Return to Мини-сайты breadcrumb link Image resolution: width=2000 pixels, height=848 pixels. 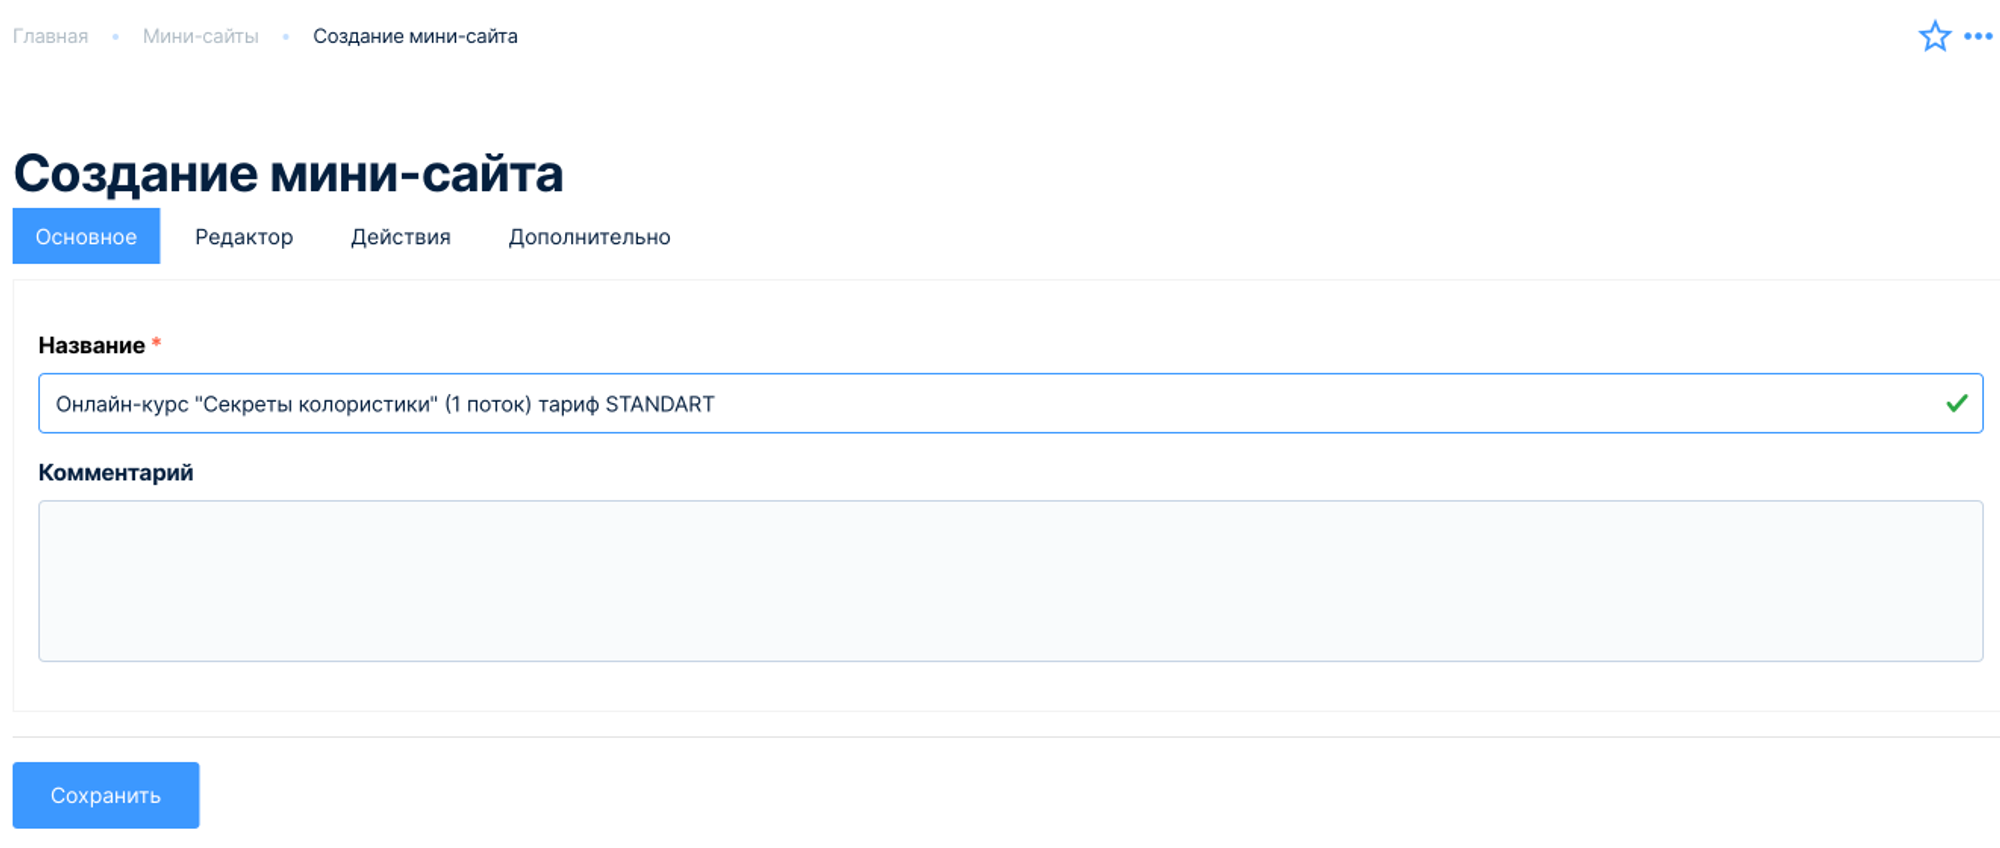[200, 37]
